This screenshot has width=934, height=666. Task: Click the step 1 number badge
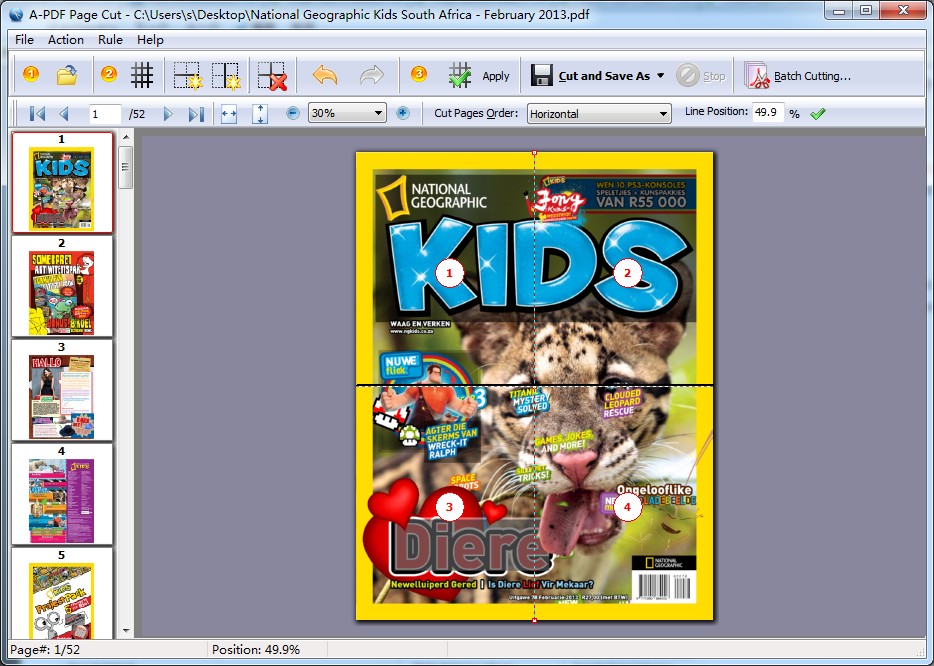click(31, 74)
